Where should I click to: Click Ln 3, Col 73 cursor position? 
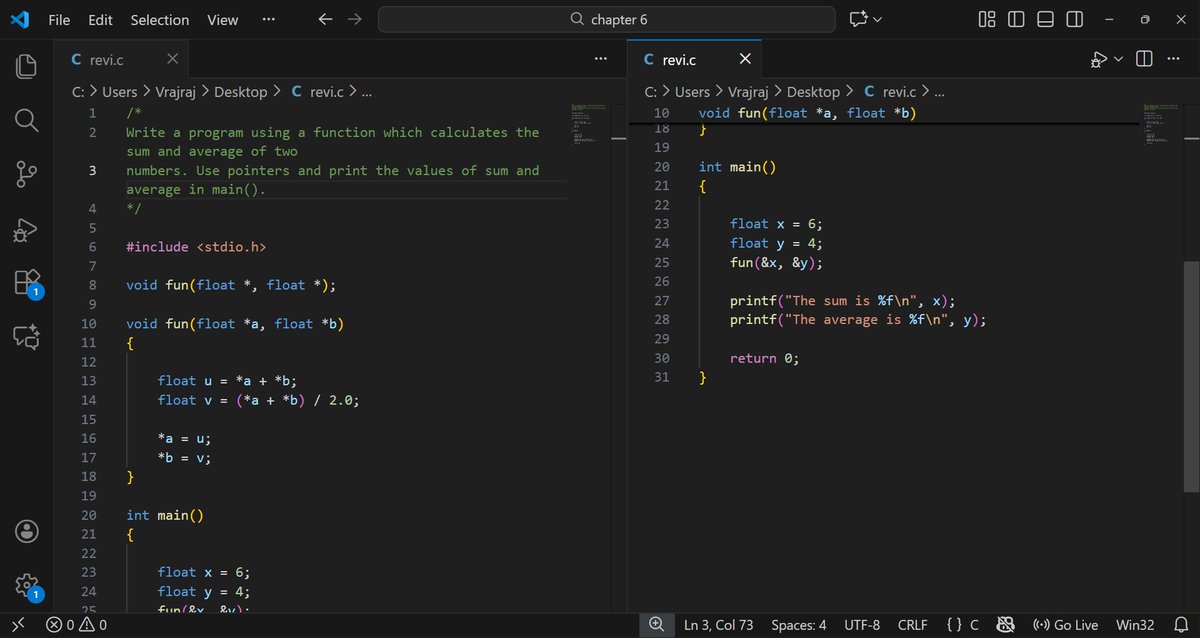point(718,625)
